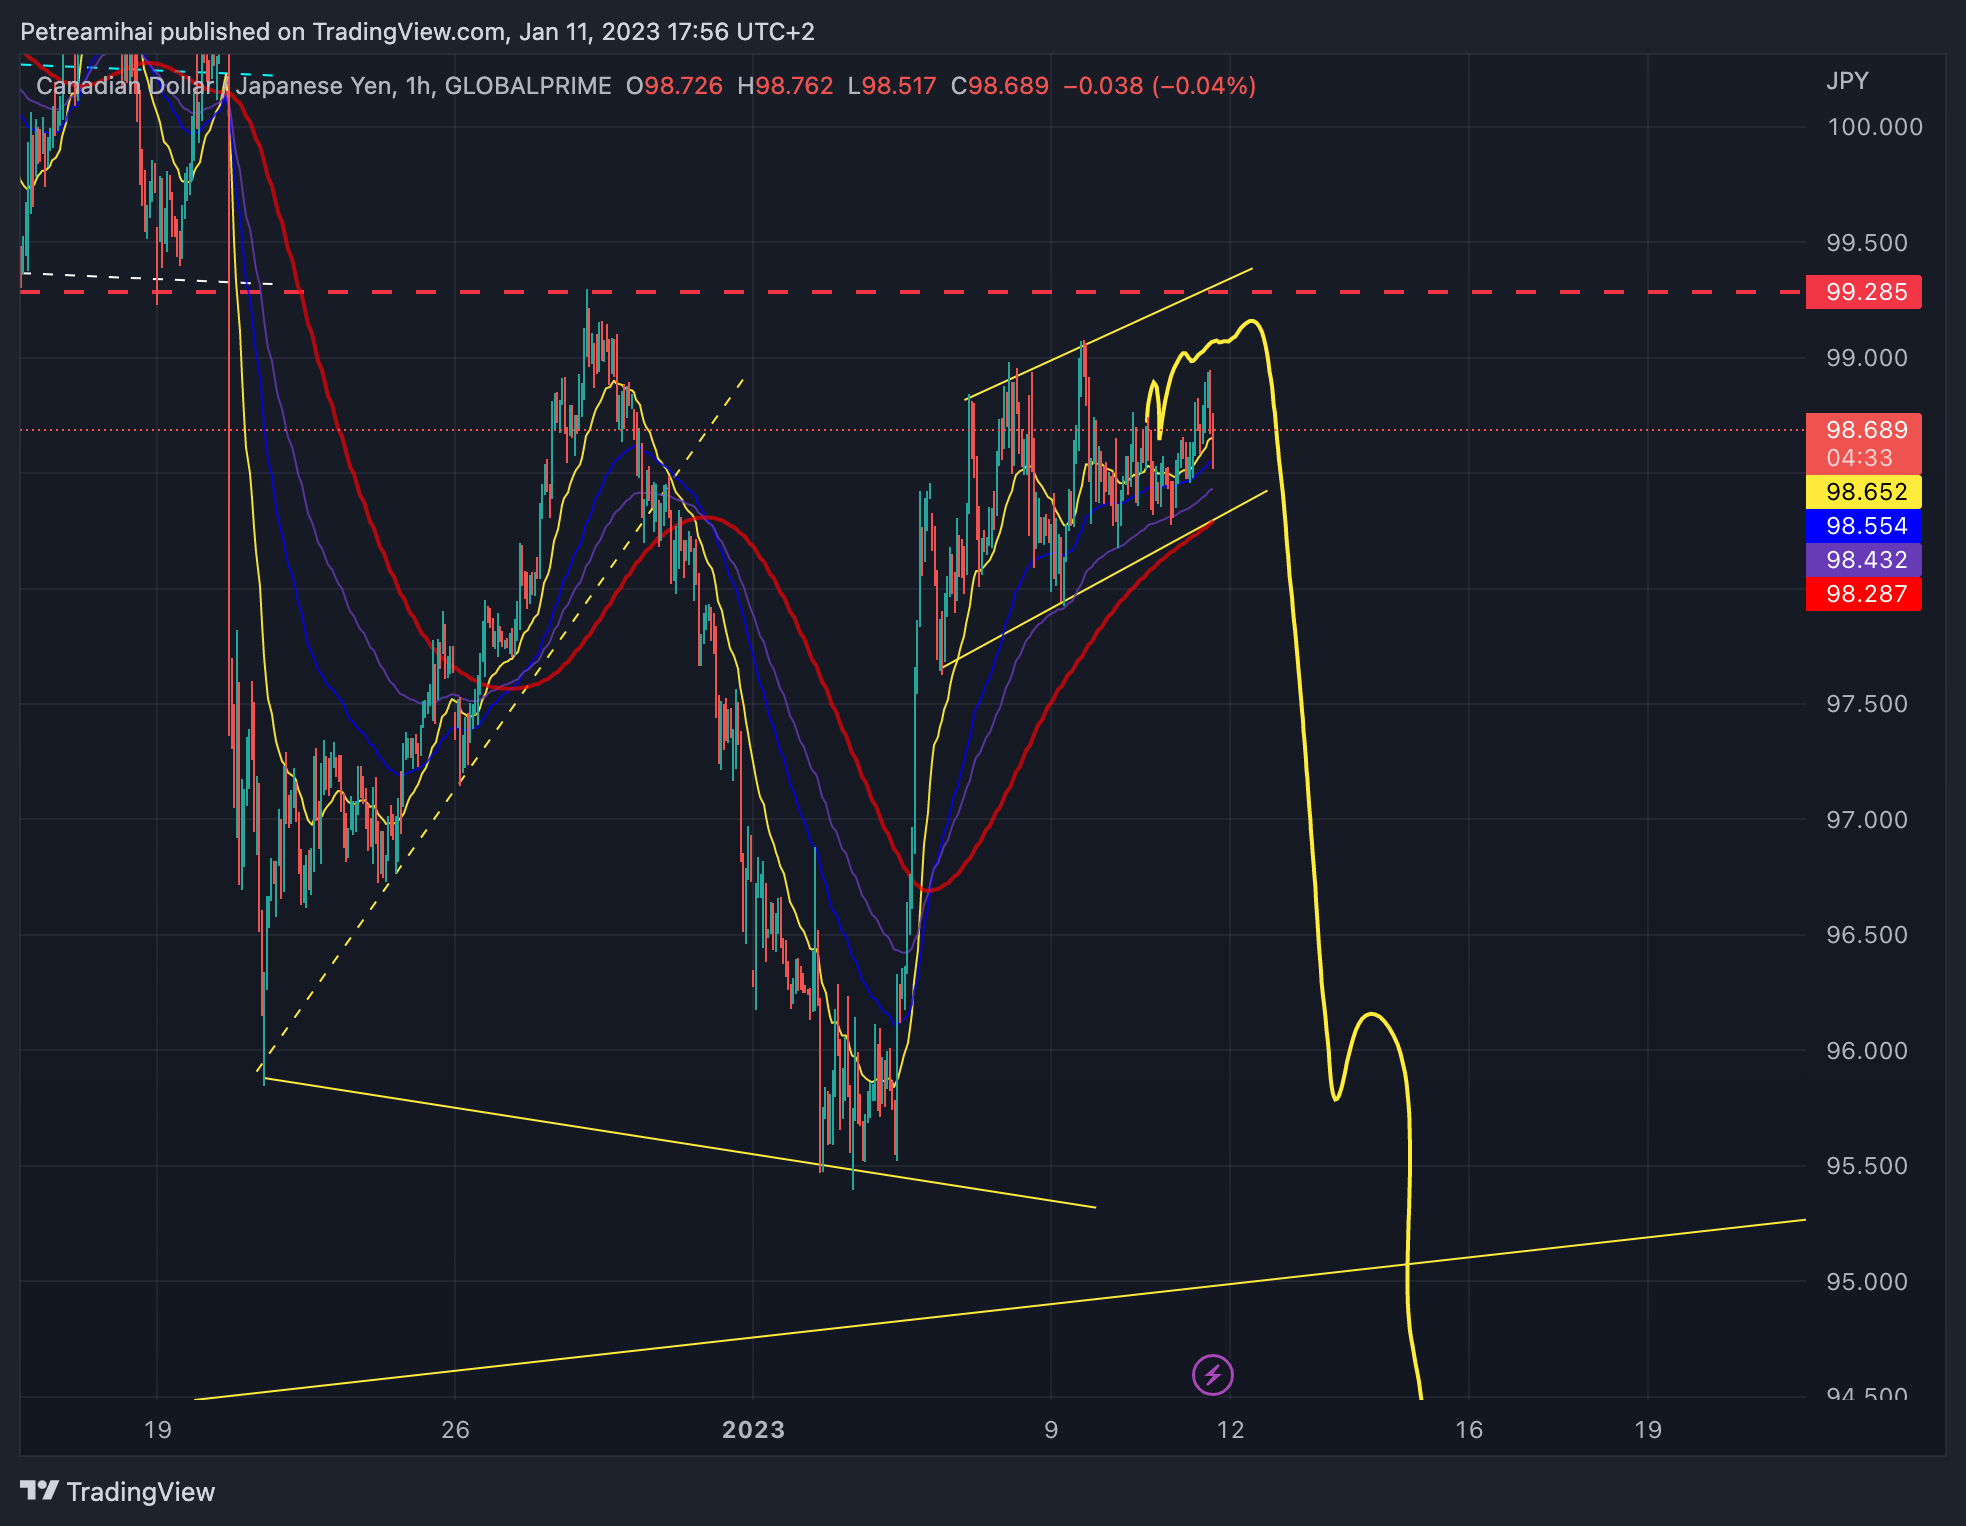Image resolution: width=1966 pixels, height=1526 pixels.
Task: Click the blue 98.554 indicator label
Action: [1863, 526]
